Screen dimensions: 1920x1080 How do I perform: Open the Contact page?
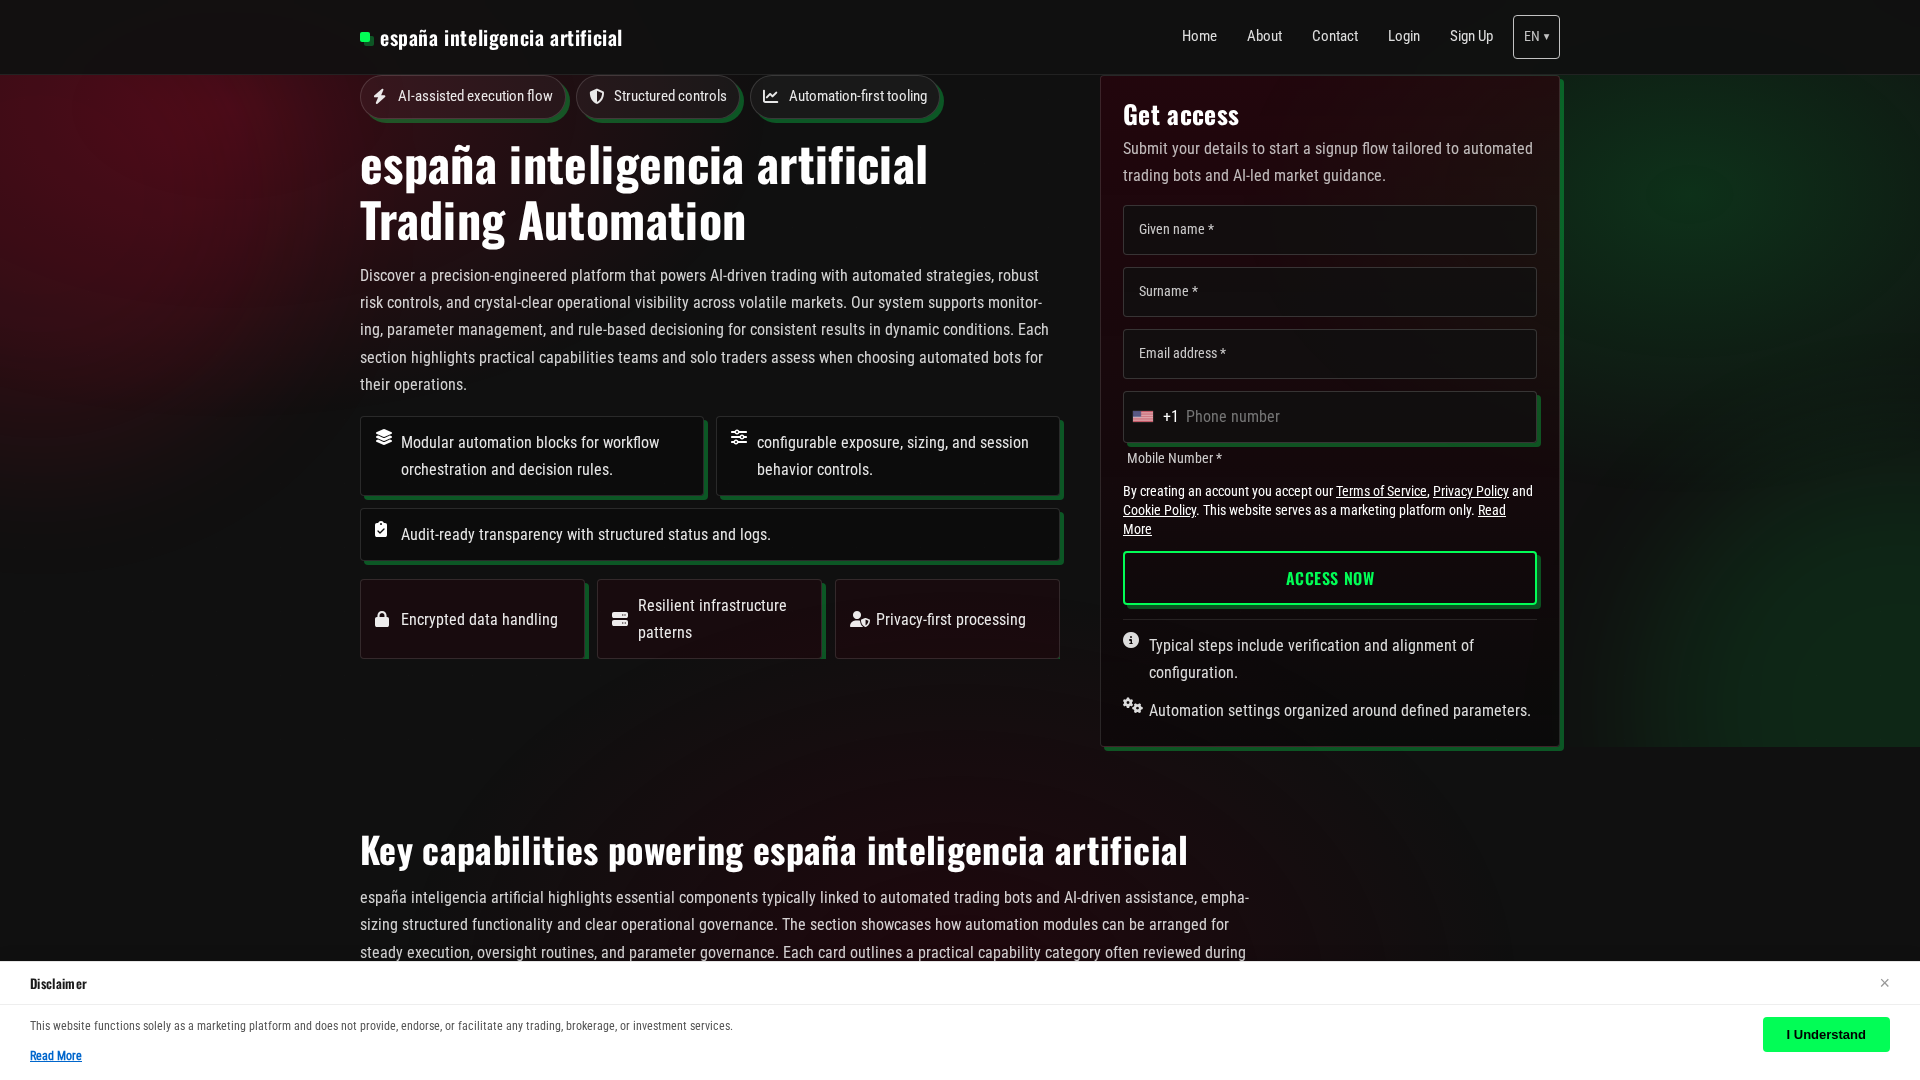pyautogui.click(x=1335, y=36)
